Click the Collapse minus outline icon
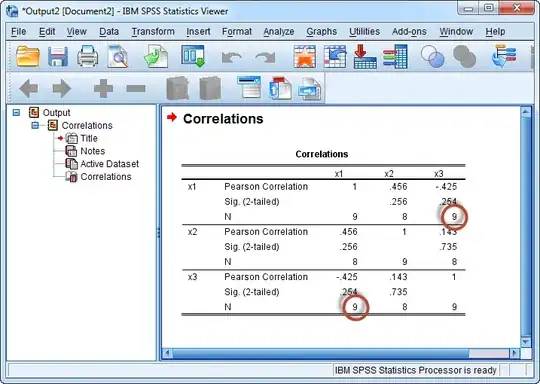 [136, 89]
